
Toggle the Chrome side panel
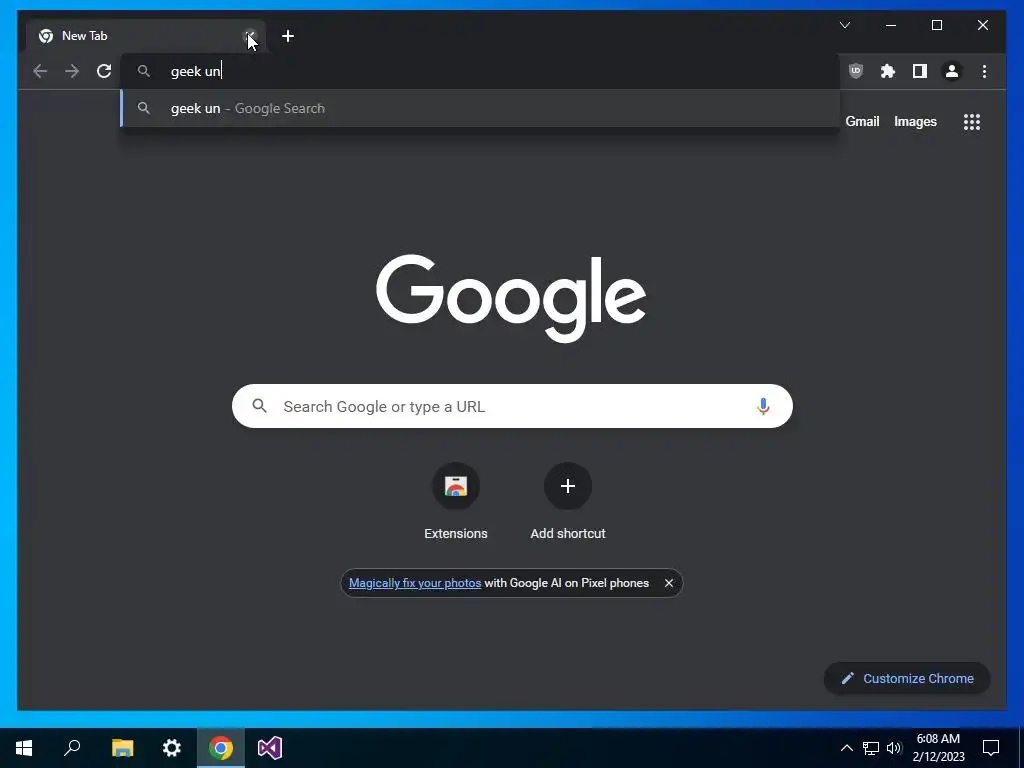[920, 71]
